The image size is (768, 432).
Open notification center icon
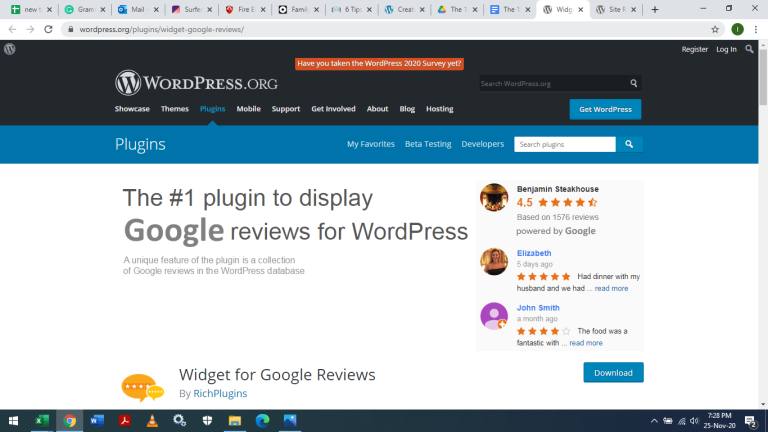pyautogui.click(x=750, y=421)
